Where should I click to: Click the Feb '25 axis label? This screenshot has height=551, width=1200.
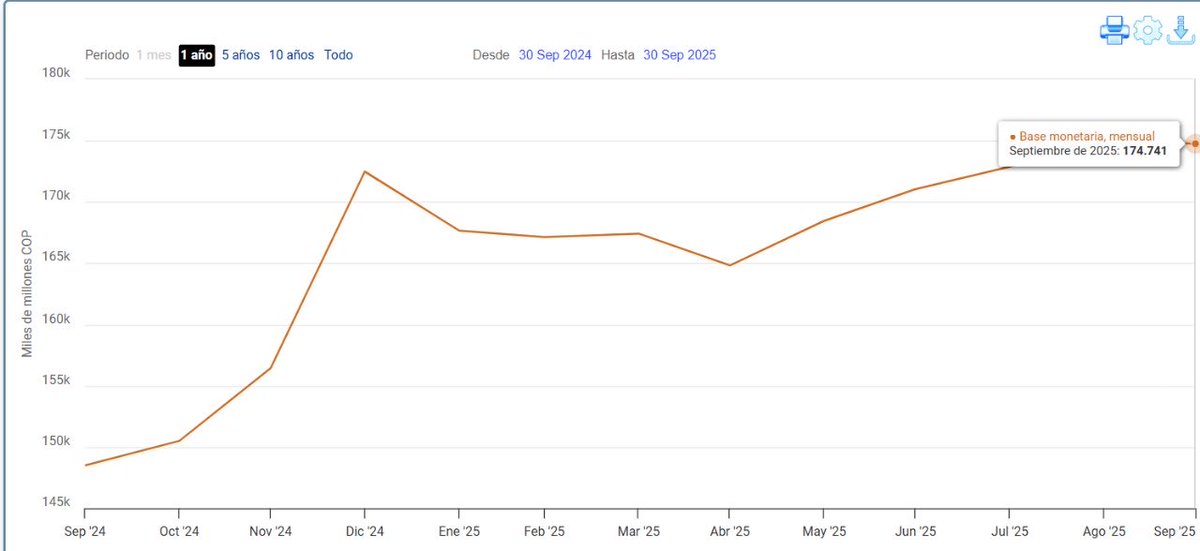click(545, 530)
